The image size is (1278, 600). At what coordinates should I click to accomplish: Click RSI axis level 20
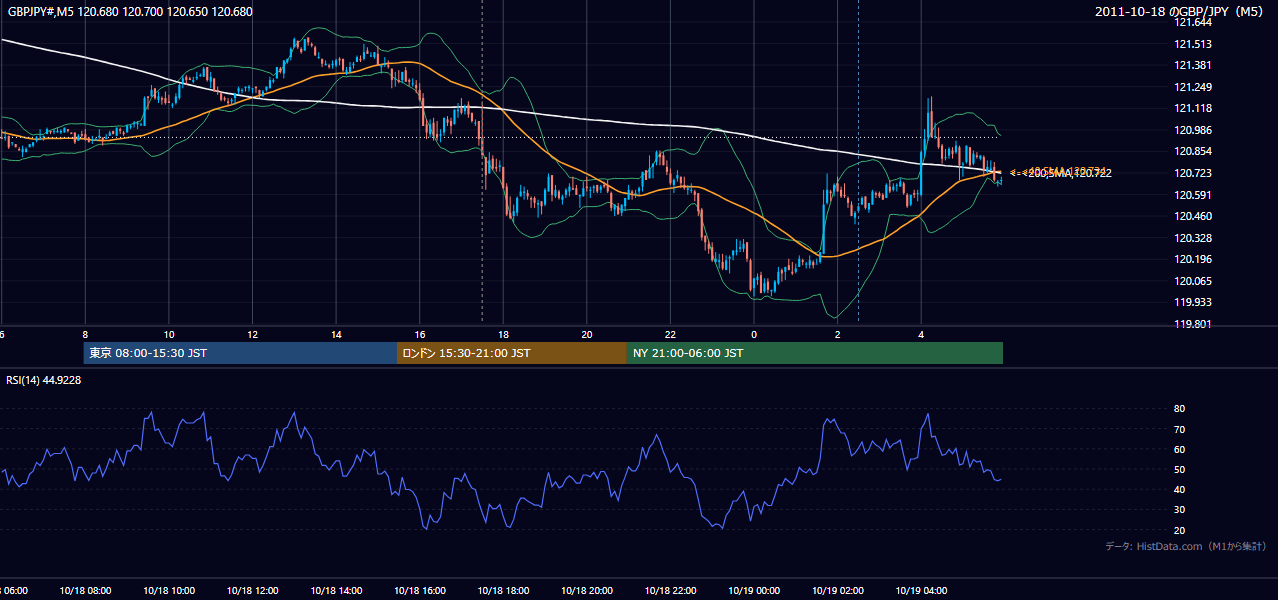point(1179,530)
